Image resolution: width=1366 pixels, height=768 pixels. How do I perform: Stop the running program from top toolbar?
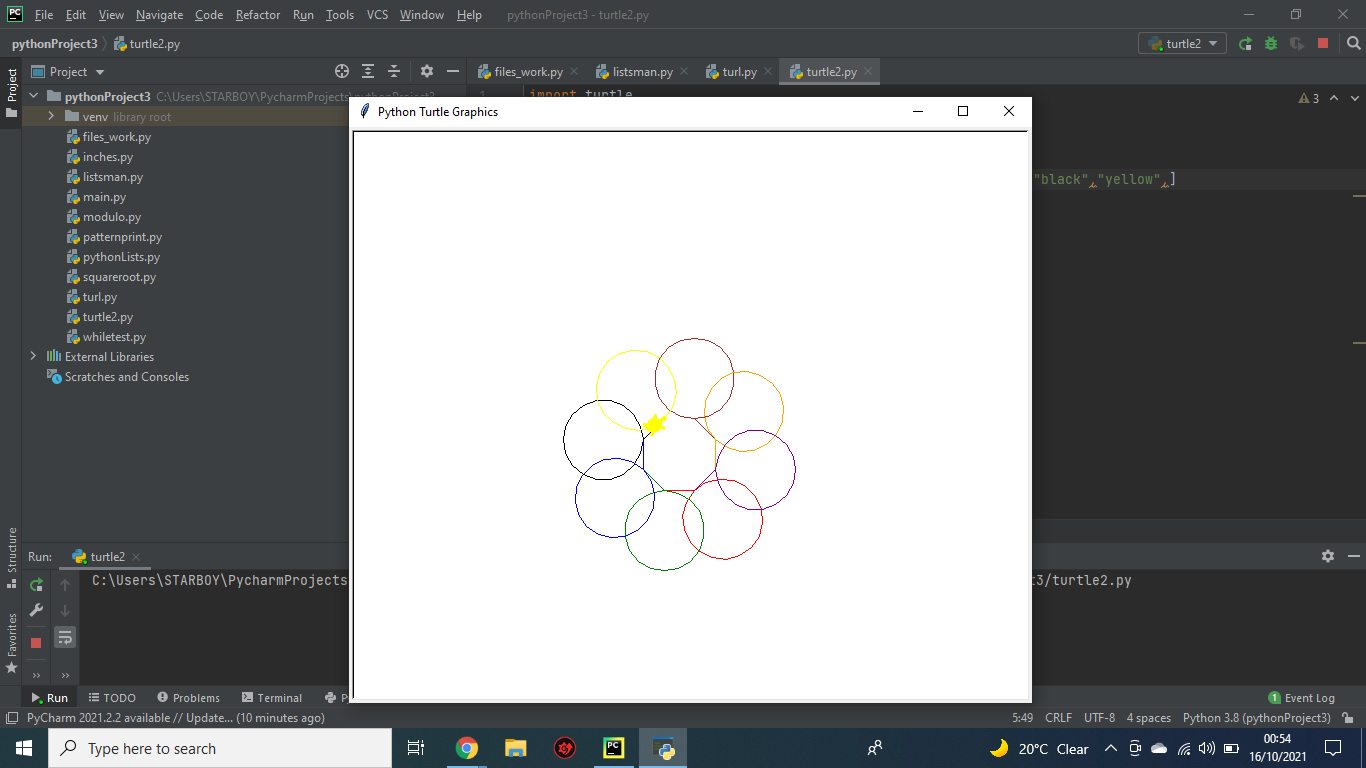[x=1323, y=44]
